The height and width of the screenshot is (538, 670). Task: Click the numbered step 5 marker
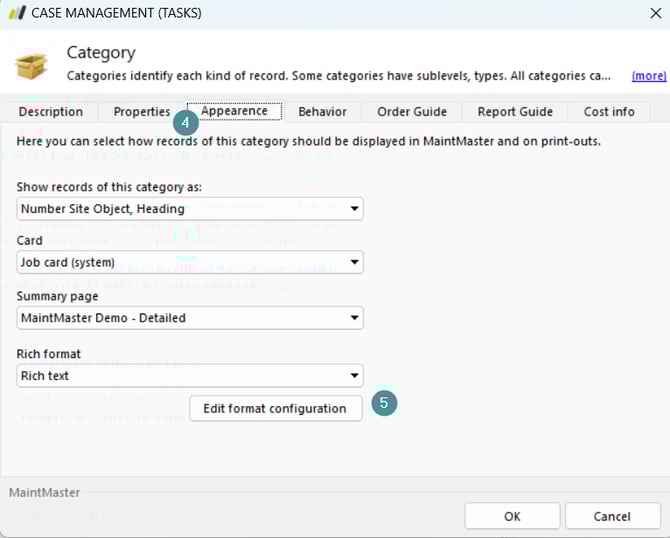pyautogui.click(x=384, y=403)
